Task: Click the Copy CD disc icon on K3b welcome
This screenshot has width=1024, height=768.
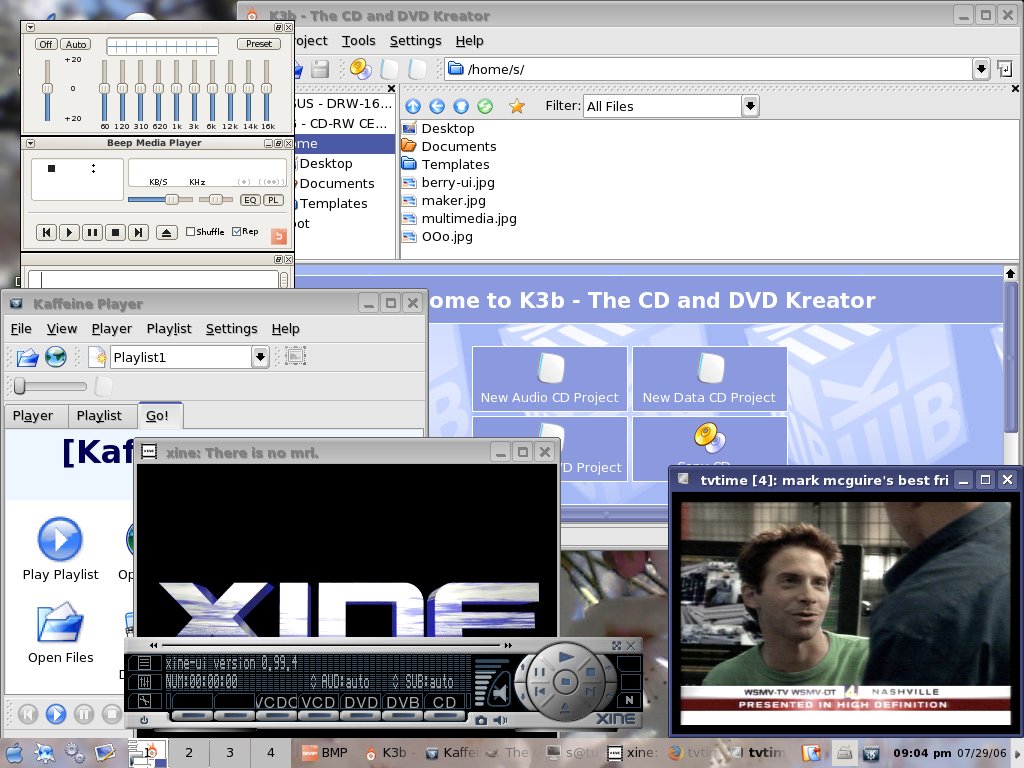Action: (710, 438)
